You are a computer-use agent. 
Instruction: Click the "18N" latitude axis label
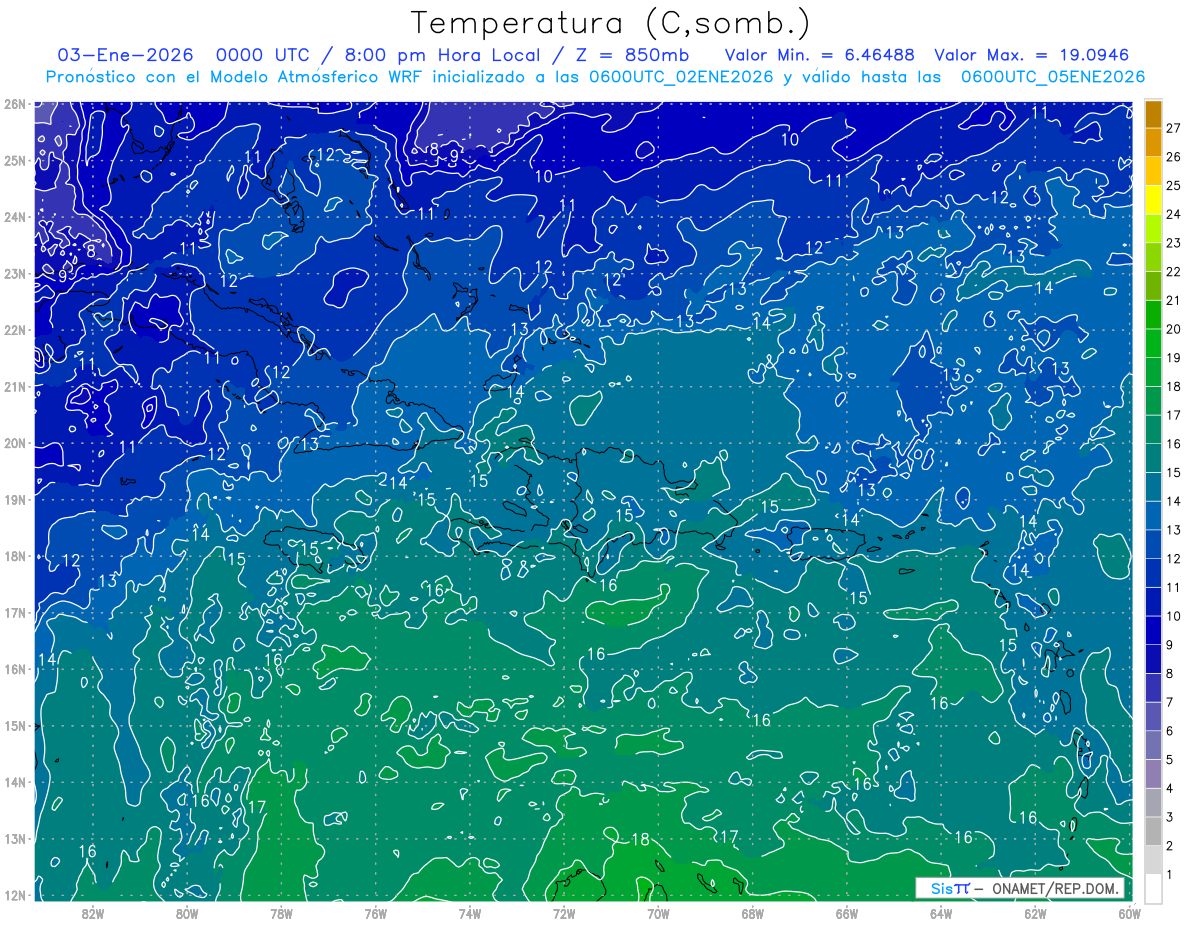point(14,556)
